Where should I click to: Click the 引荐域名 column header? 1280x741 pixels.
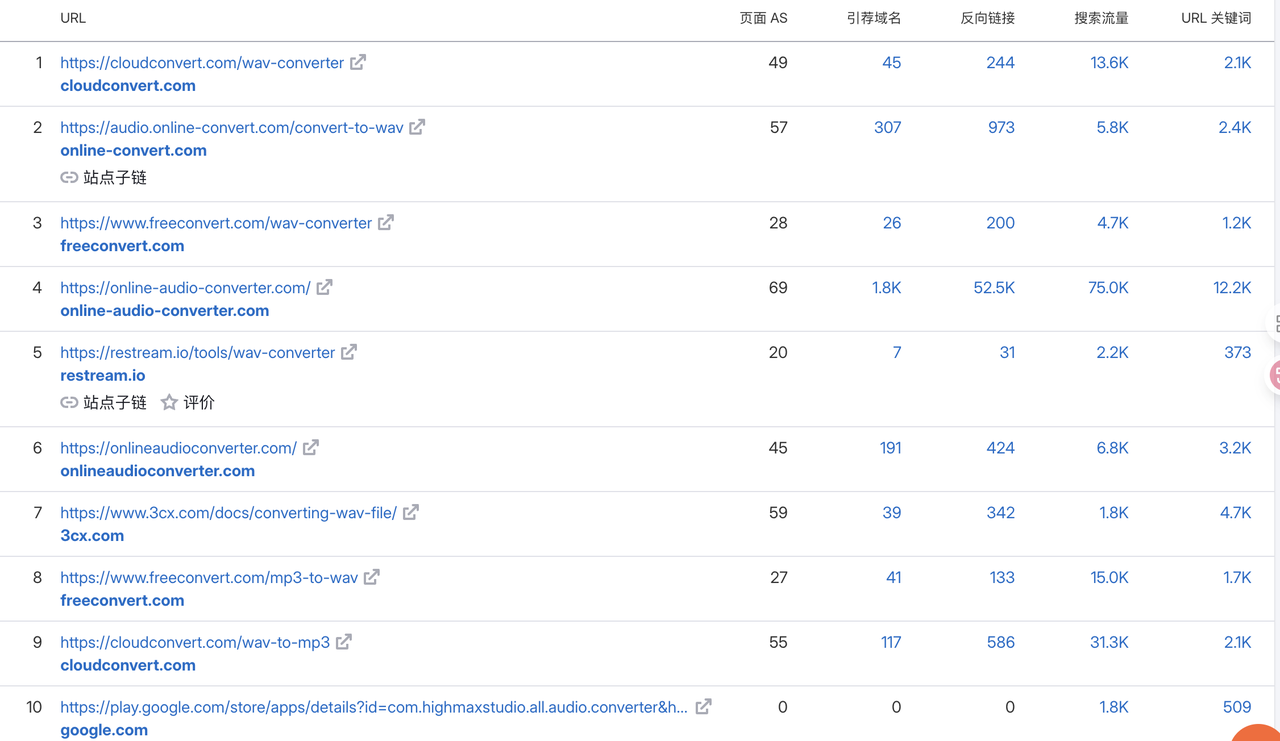(x=874, y=18)
